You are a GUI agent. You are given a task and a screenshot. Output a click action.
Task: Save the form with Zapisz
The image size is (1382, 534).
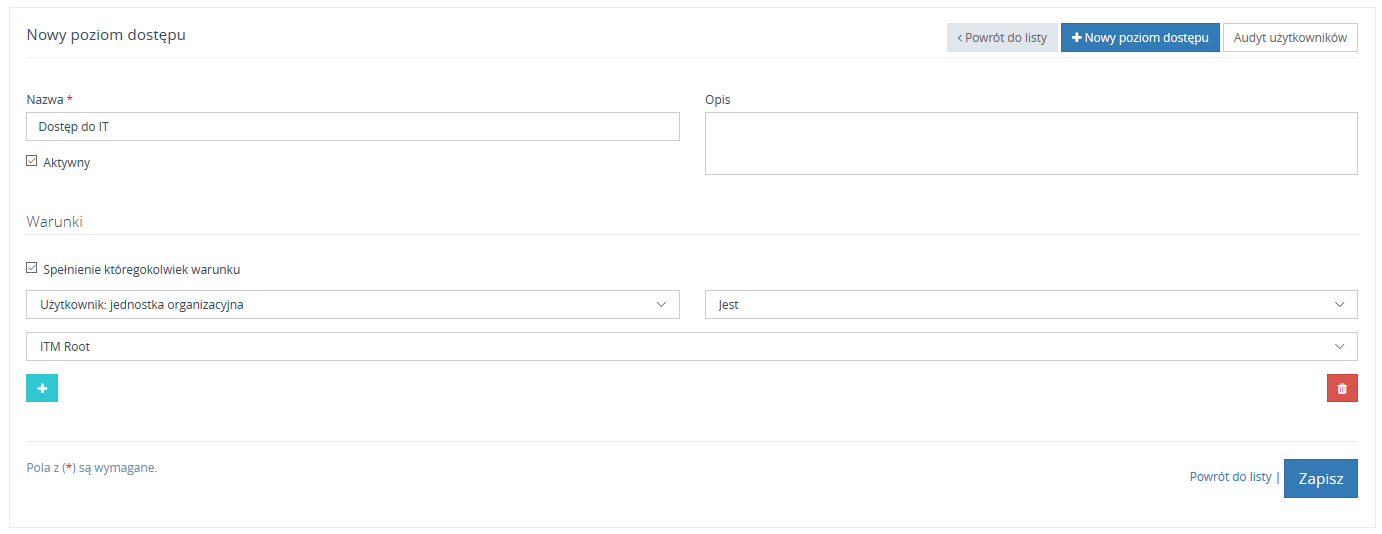[x=1320, y=478]
